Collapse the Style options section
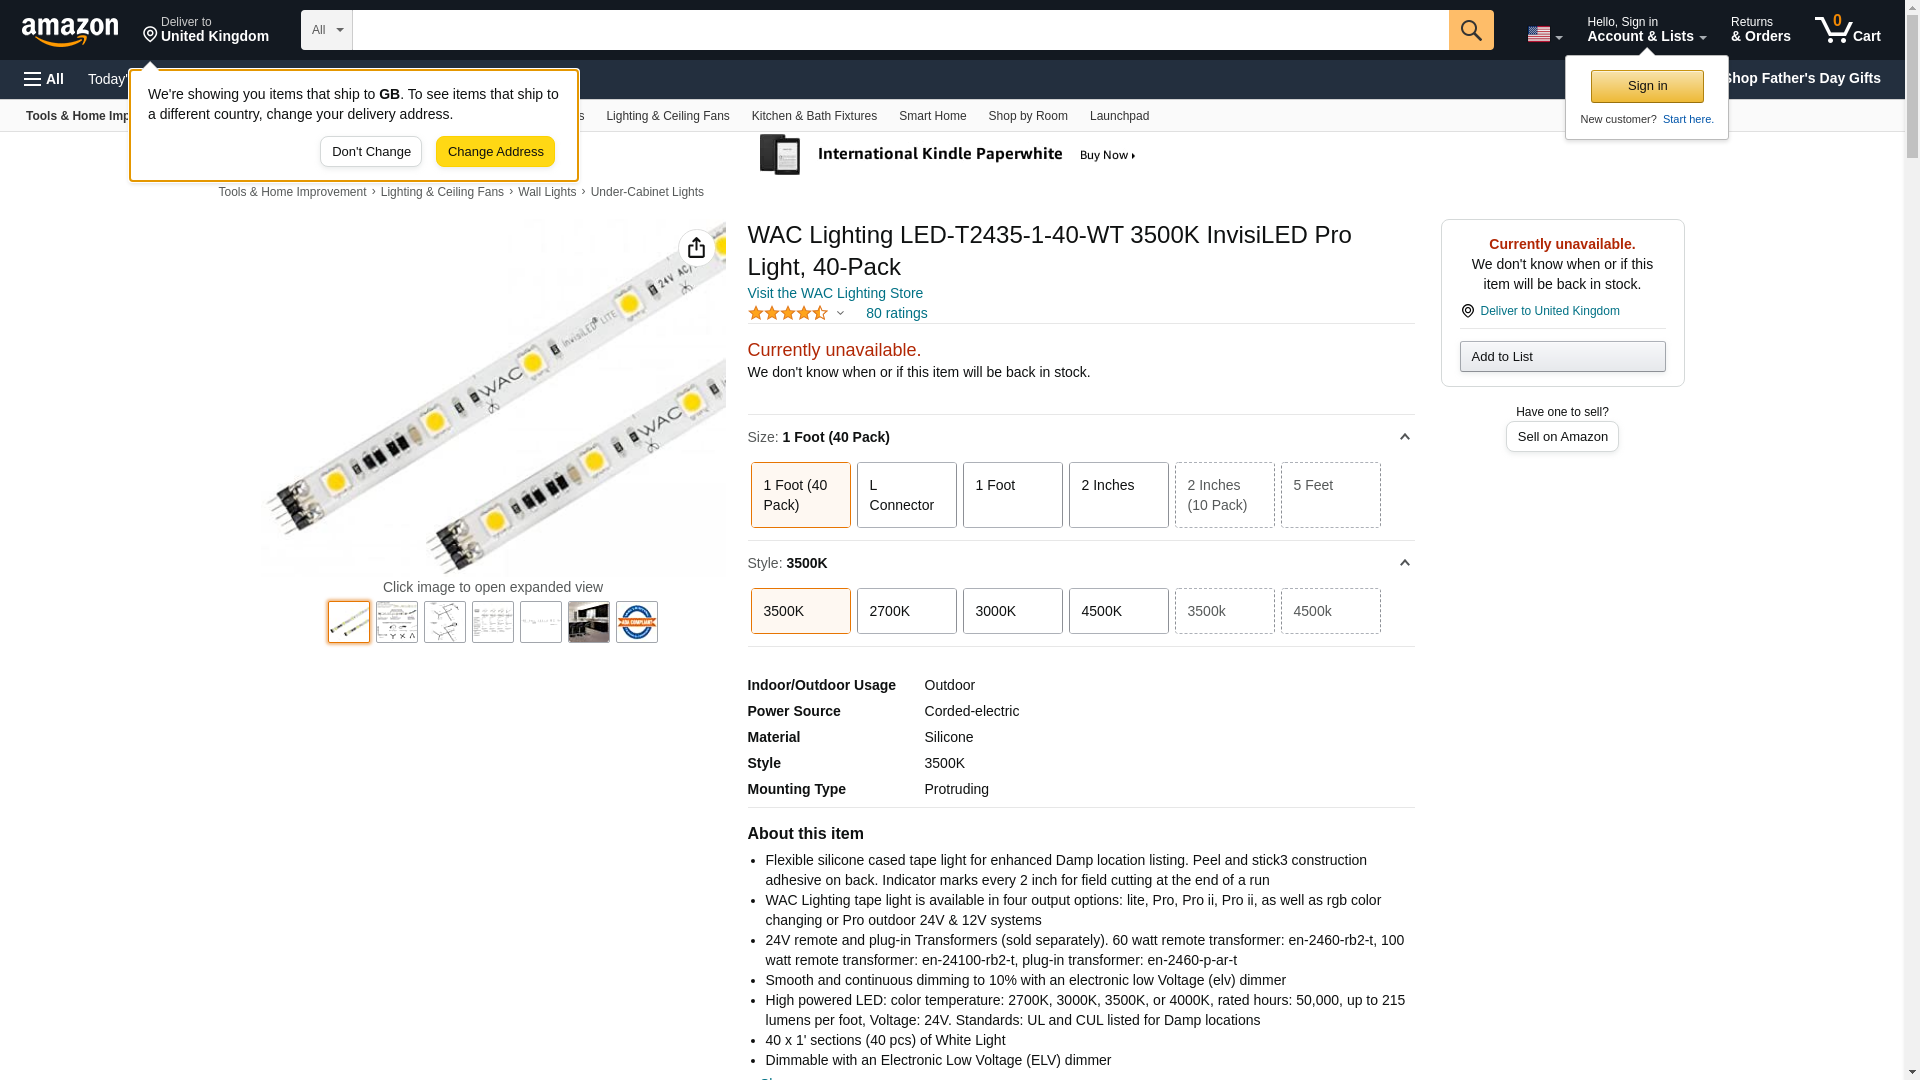The height and width of the screenshot is (1080, 1920). coord(1404,563)
